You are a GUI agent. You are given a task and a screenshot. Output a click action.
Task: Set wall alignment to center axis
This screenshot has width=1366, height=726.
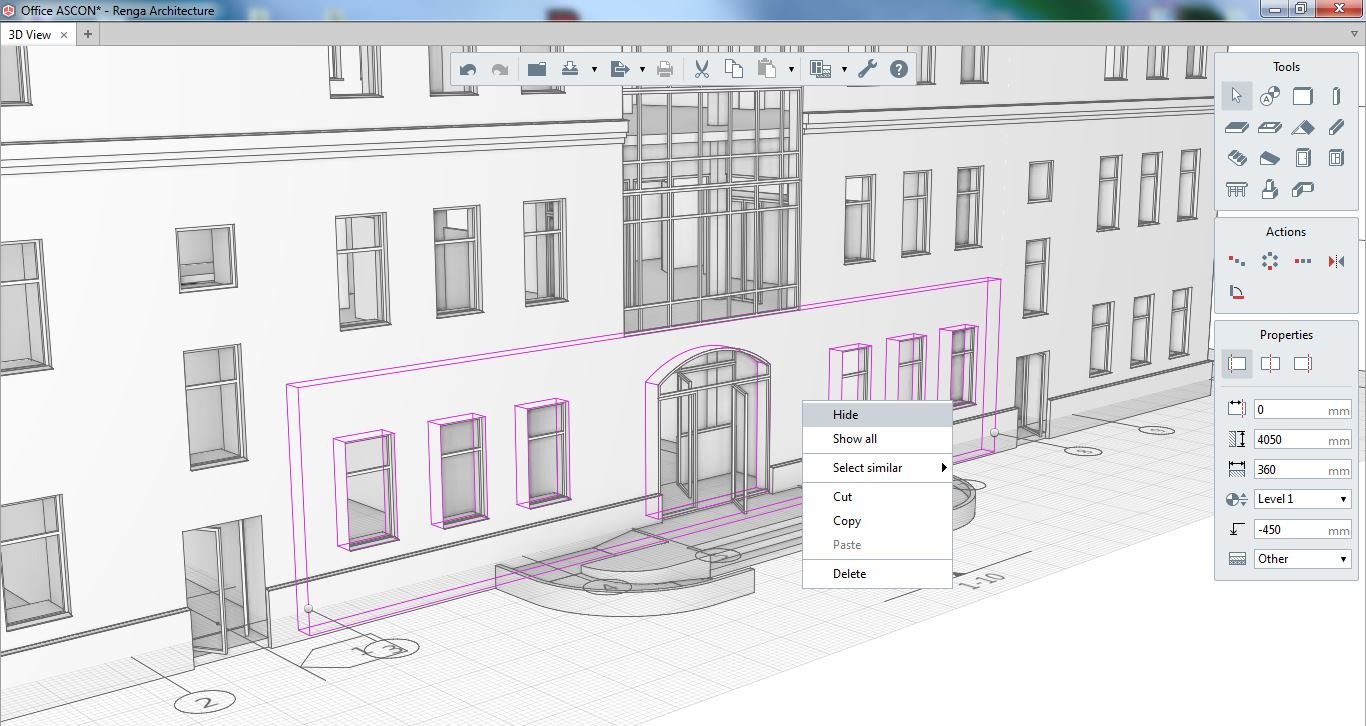click(1270, 364)
